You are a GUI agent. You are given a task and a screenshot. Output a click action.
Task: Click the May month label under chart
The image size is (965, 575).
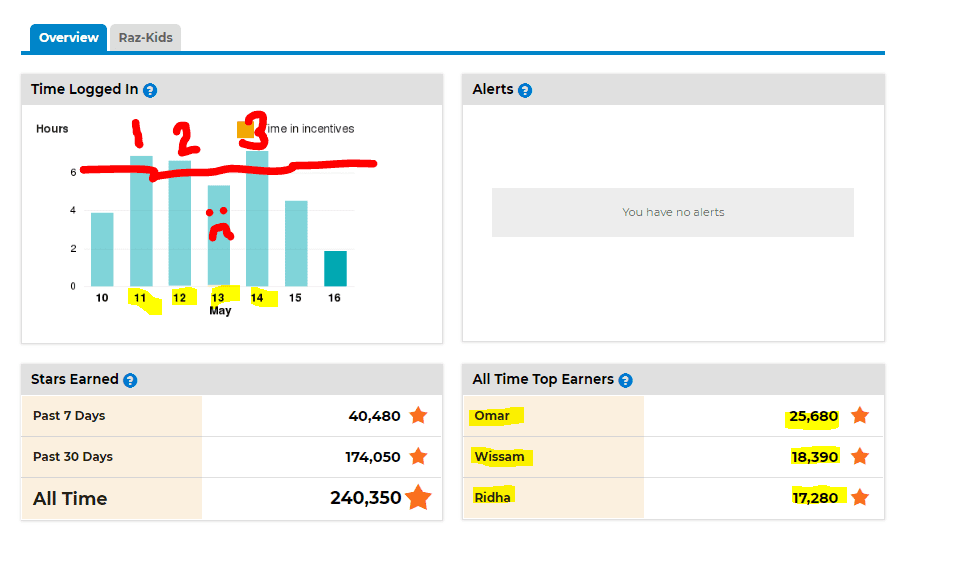pos(220,311)
